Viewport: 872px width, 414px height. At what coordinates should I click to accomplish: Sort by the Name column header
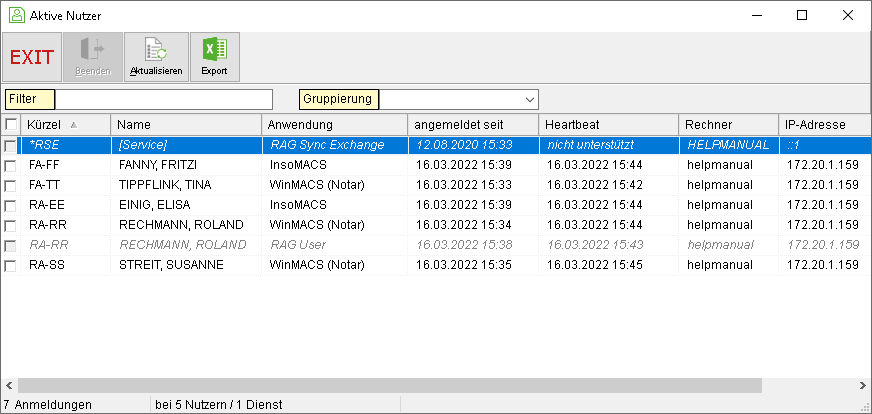[186, 125]
